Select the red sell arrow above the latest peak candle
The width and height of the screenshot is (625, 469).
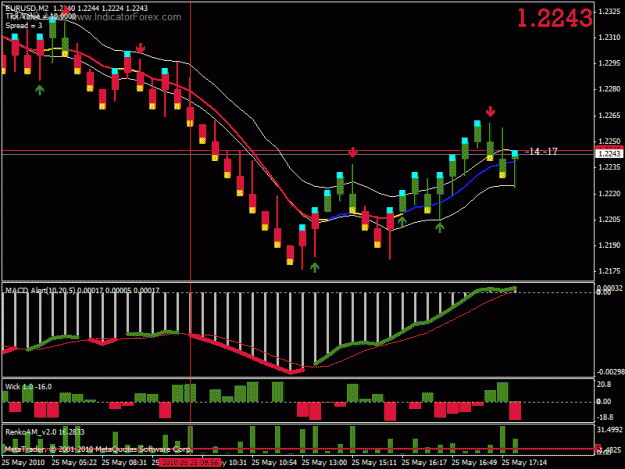(x=490, y=111)
